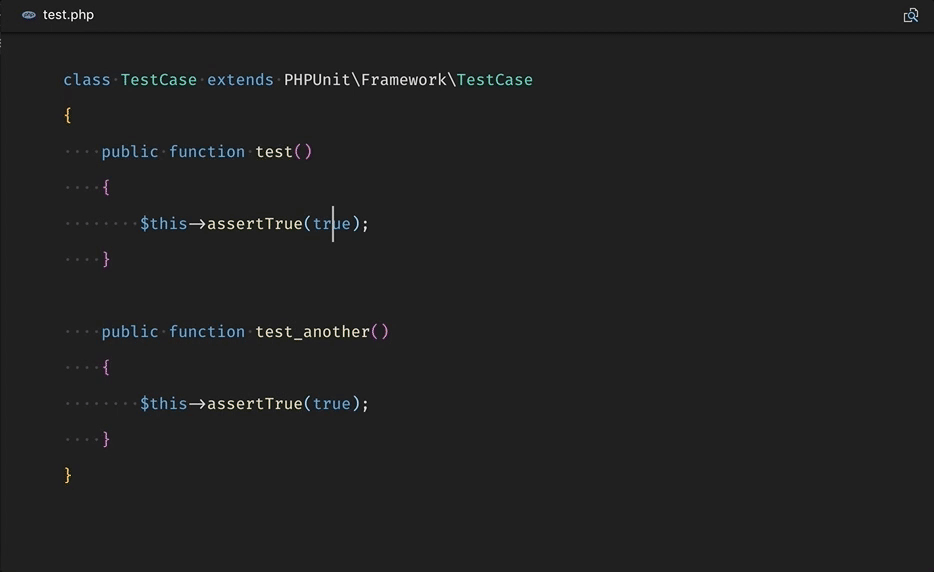Screen dimensions: 934x572
Task: Click 'assertTrue' inside the test() method
Action: (255, 224)
